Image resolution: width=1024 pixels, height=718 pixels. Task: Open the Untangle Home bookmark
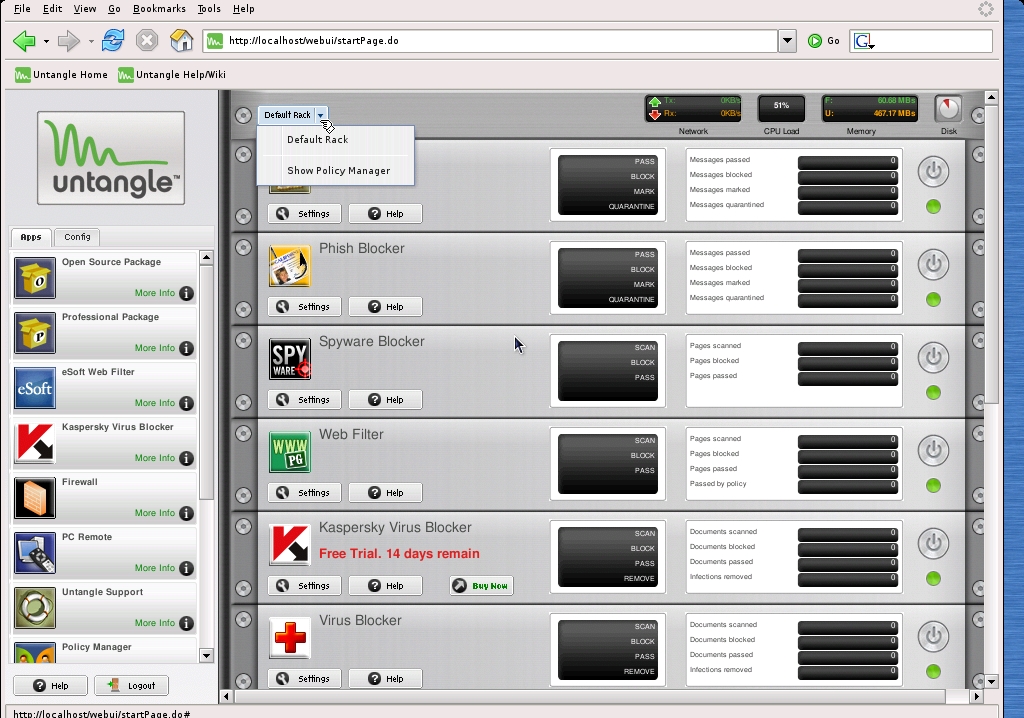point(61,74)
